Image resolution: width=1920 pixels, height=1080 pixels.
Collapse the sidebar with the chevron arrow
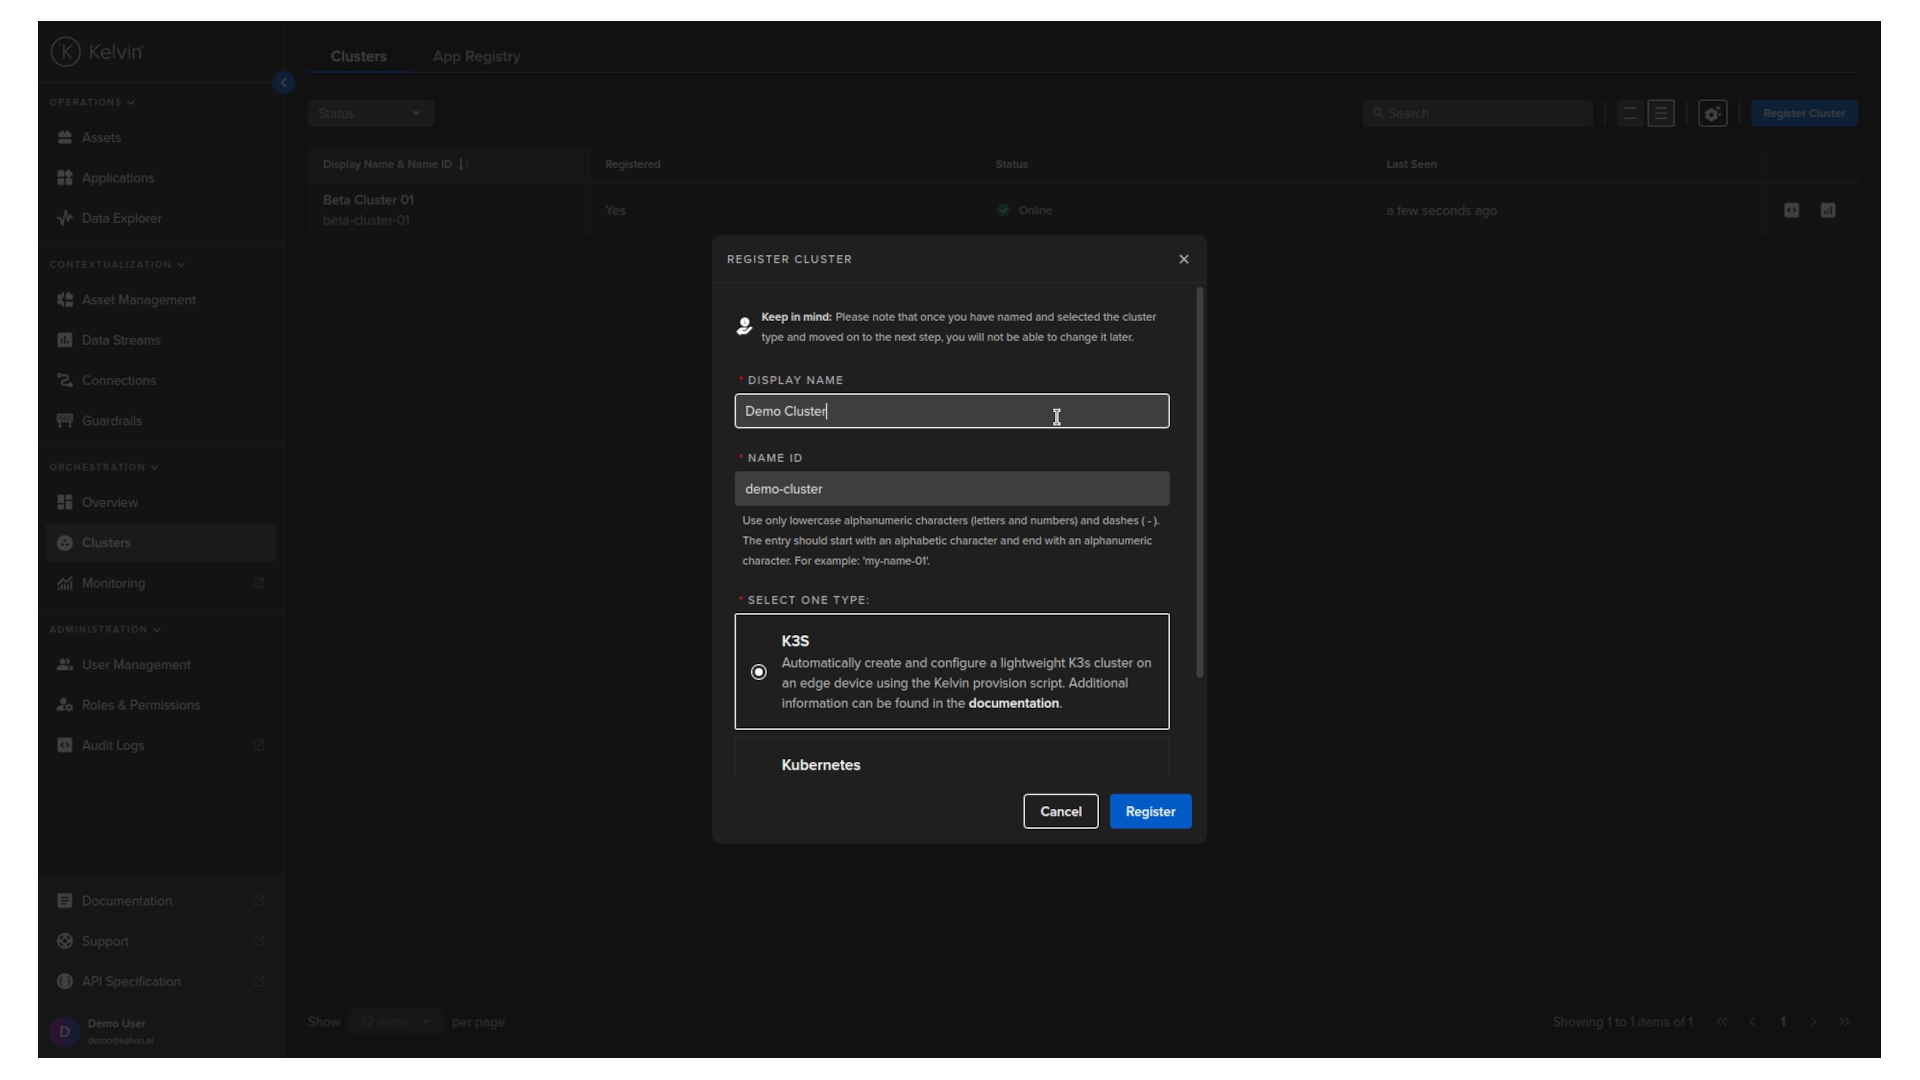pos(283,82)
